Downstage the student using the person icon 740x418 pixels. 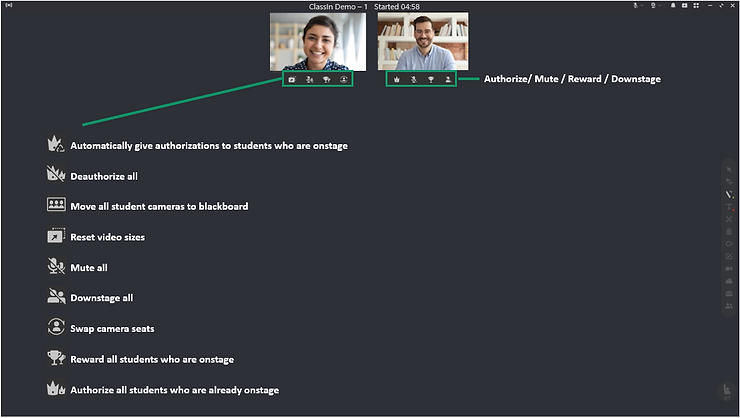(448, 78)
